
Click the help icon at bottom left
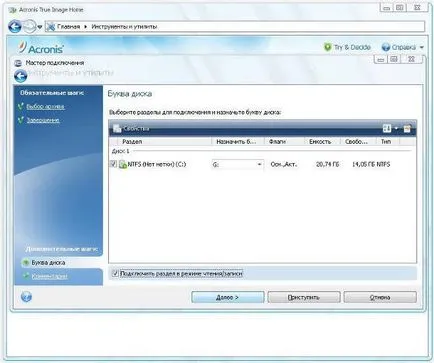tap(26, 297)
